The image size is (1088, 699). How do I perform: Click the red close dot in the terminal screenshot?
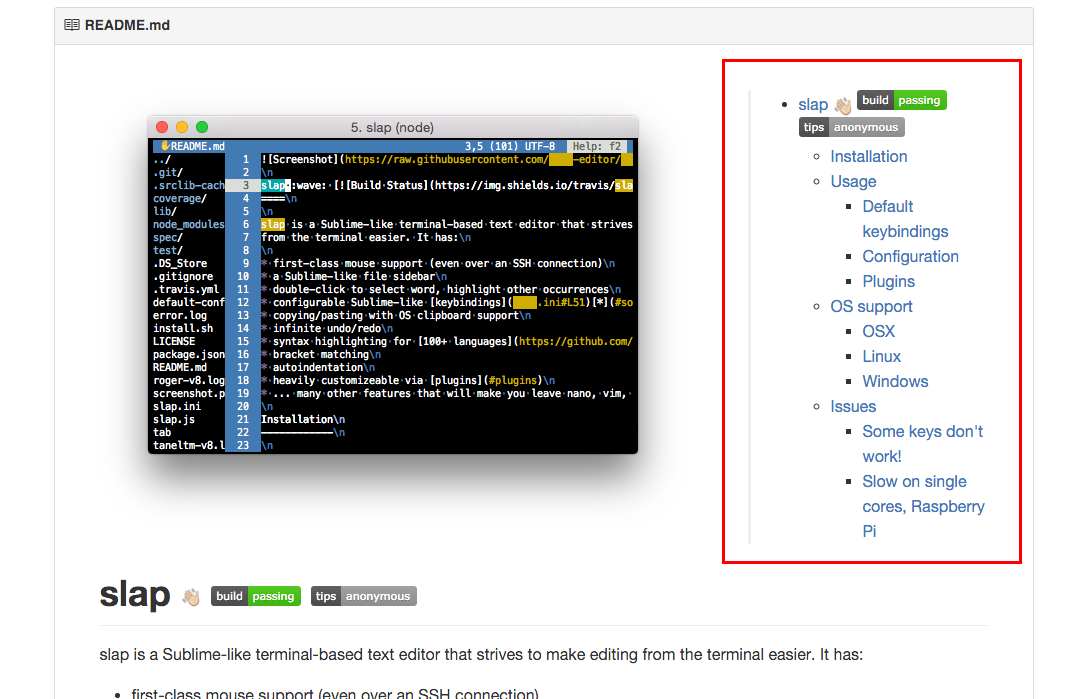point(162,127)
